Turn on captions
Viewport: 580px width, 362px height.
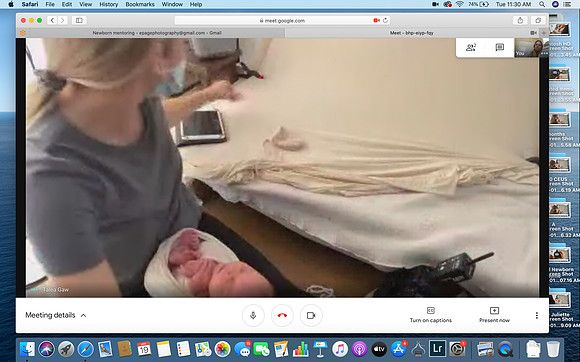(x=431, y=315)
